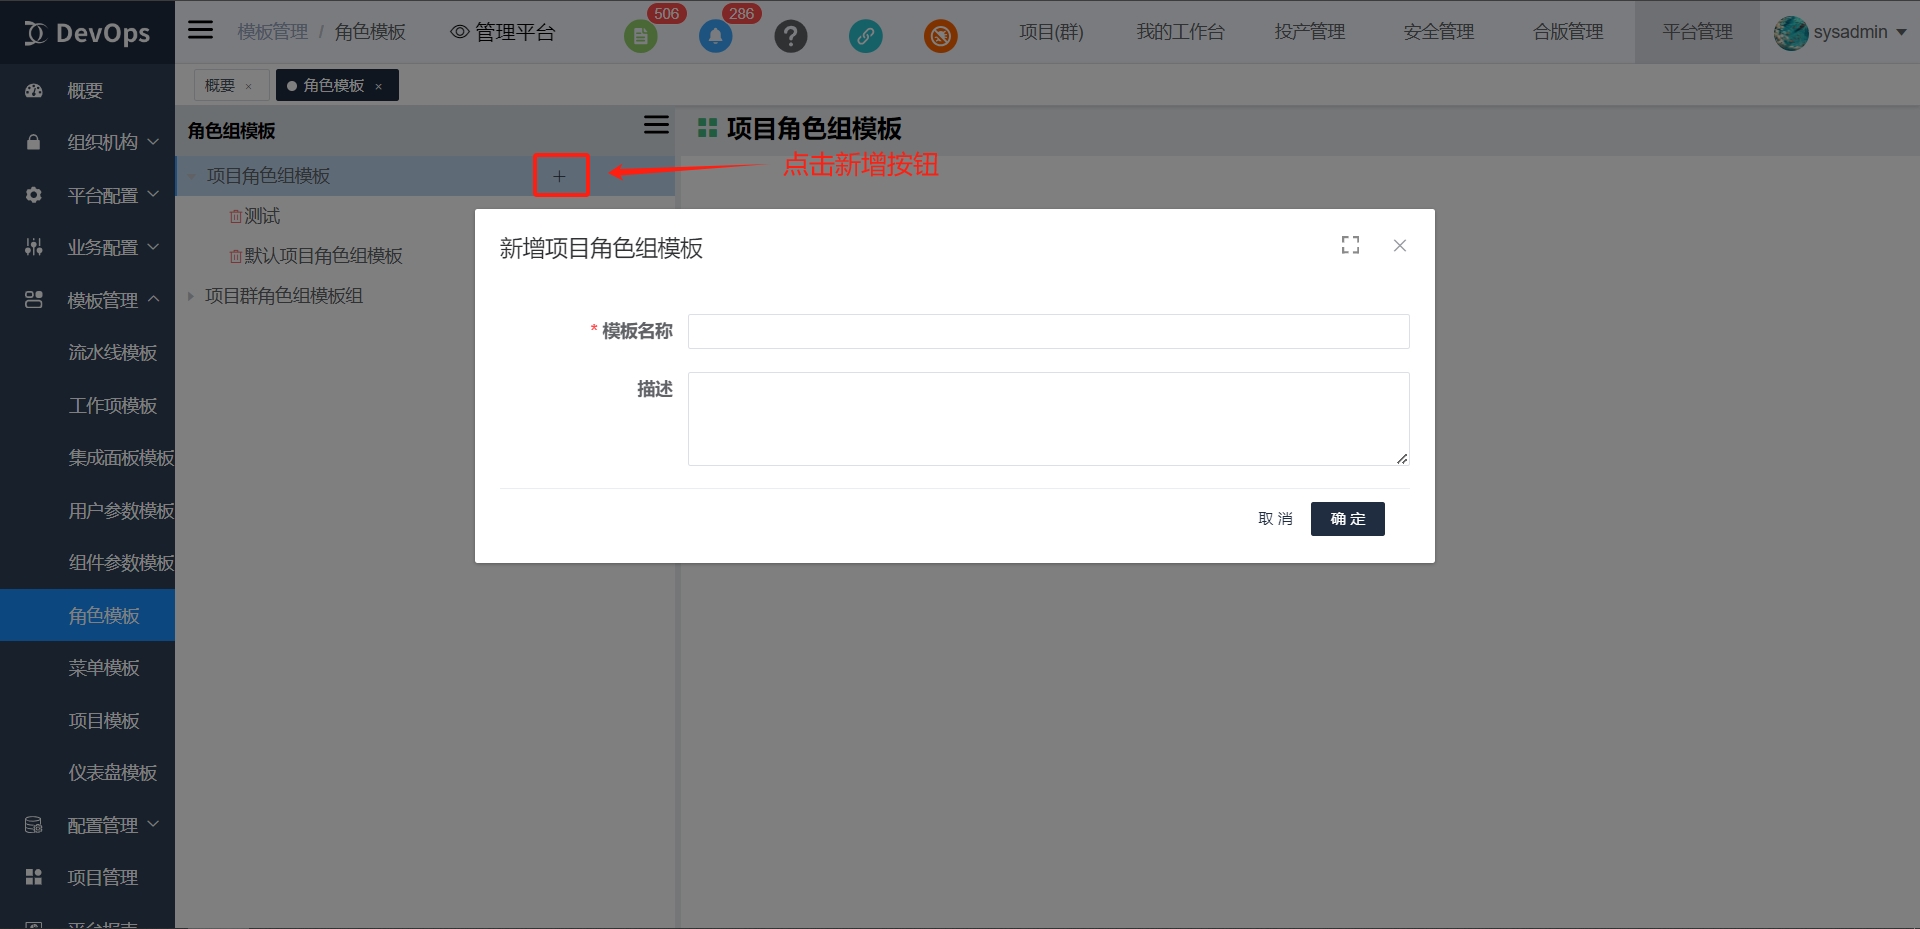
Task: Open the blue bell notifications icon
Action: [715, 36]
